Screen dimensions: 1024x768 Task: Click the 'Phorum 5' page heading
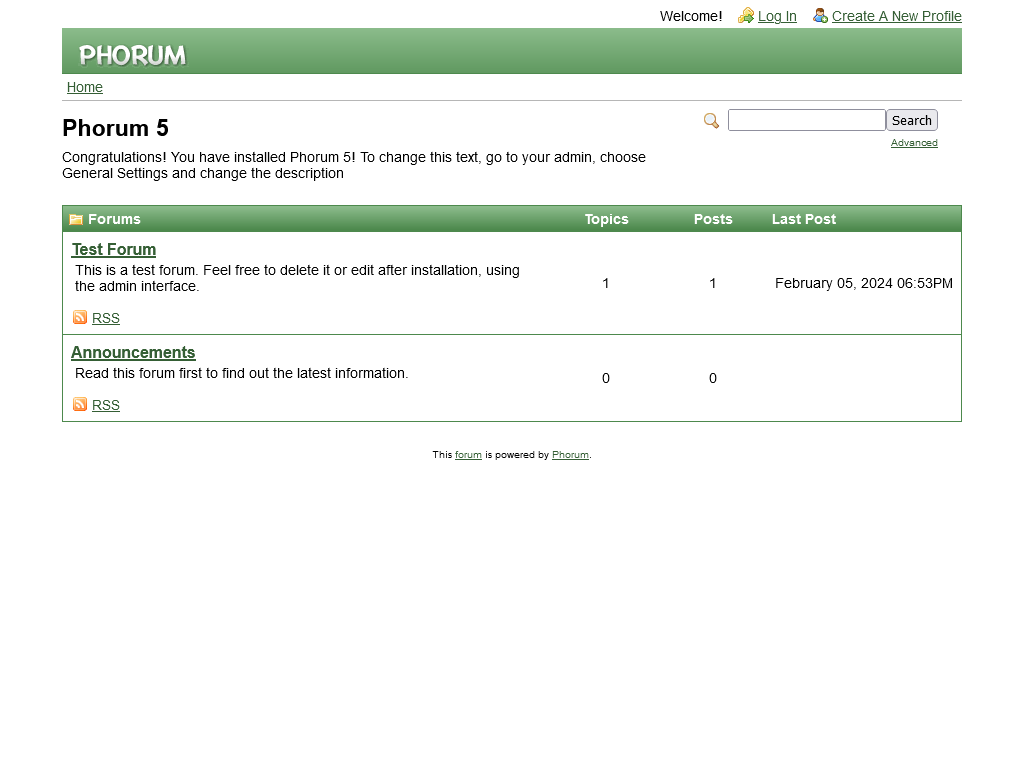[x=116, y=128]
